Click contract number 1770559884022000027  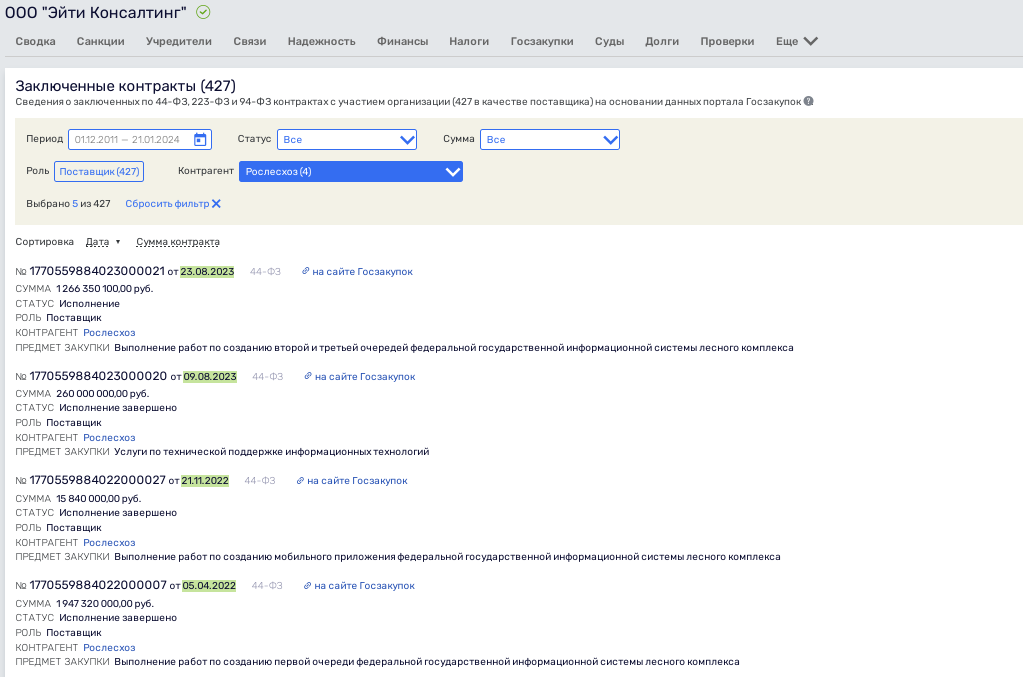(x=98, y=480)
